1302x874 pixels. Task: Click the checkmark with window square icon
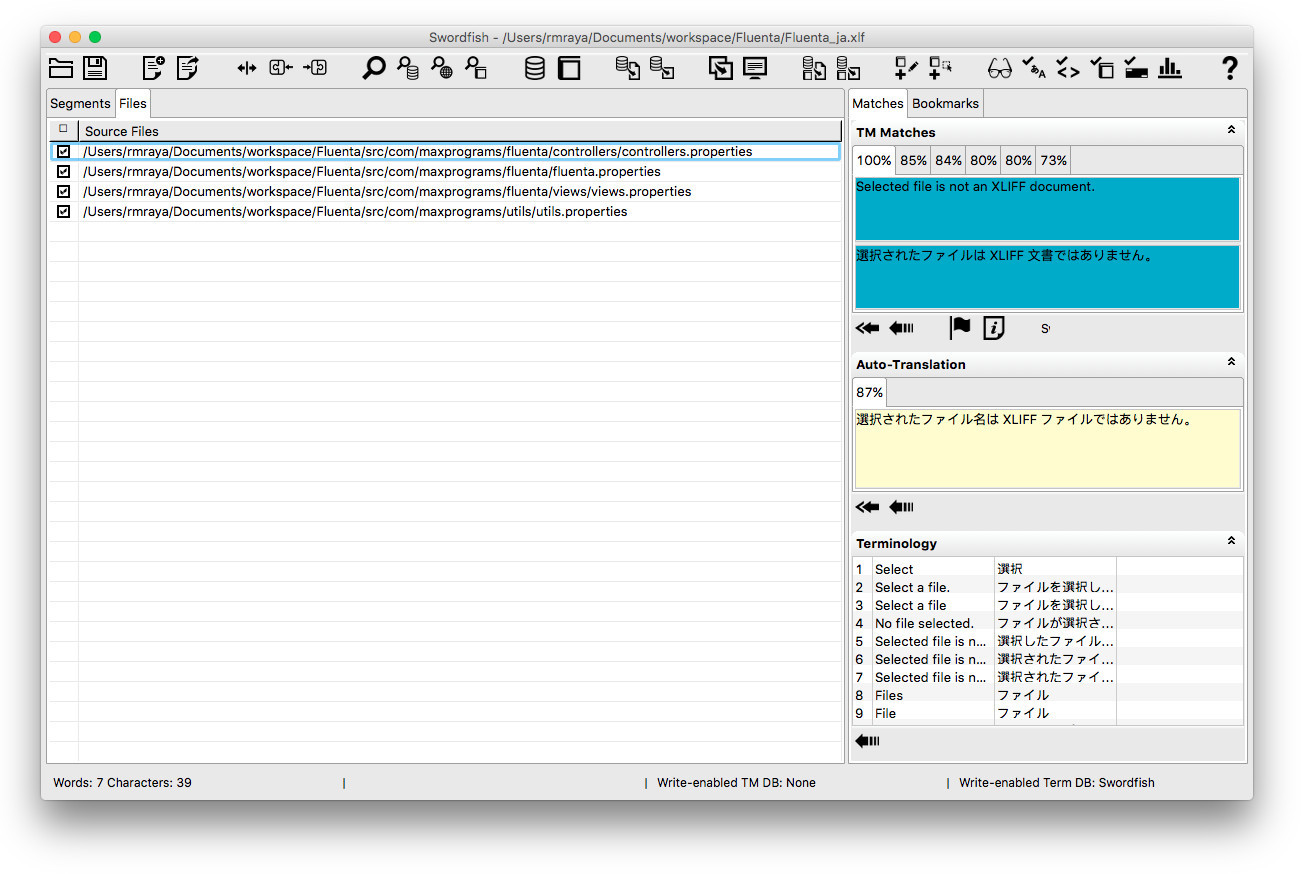click(1102, 68)
